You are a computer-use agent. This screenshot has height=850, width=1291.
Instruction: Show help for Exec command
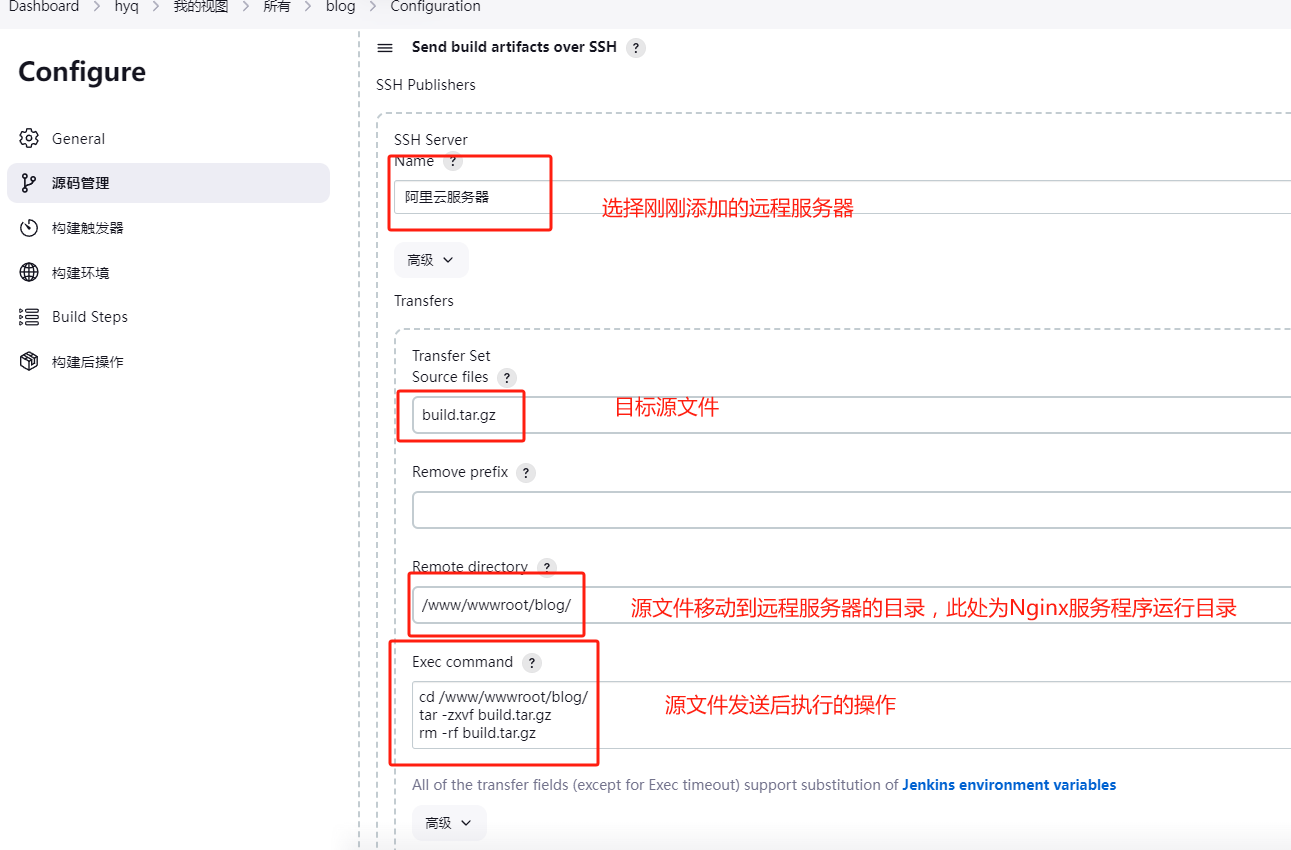(x=532, y=661)
